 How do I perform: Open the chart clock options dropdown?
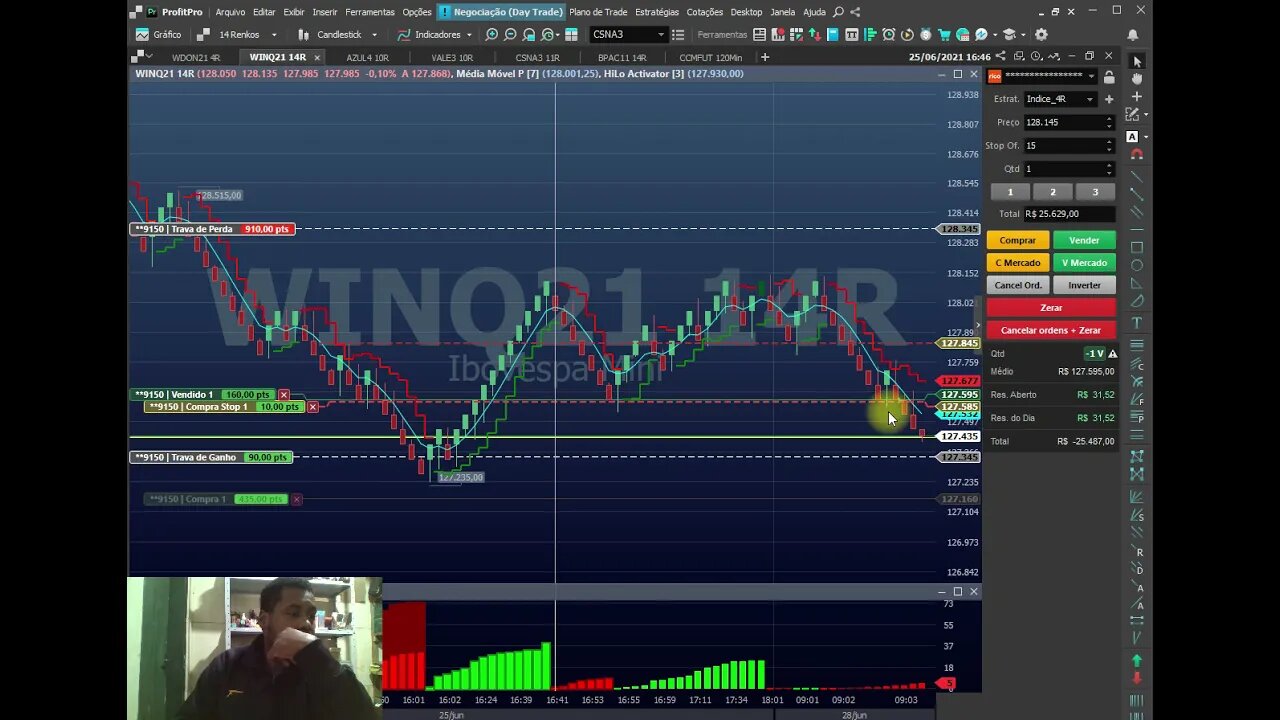pyautogui.click(x=1037, y=56)
